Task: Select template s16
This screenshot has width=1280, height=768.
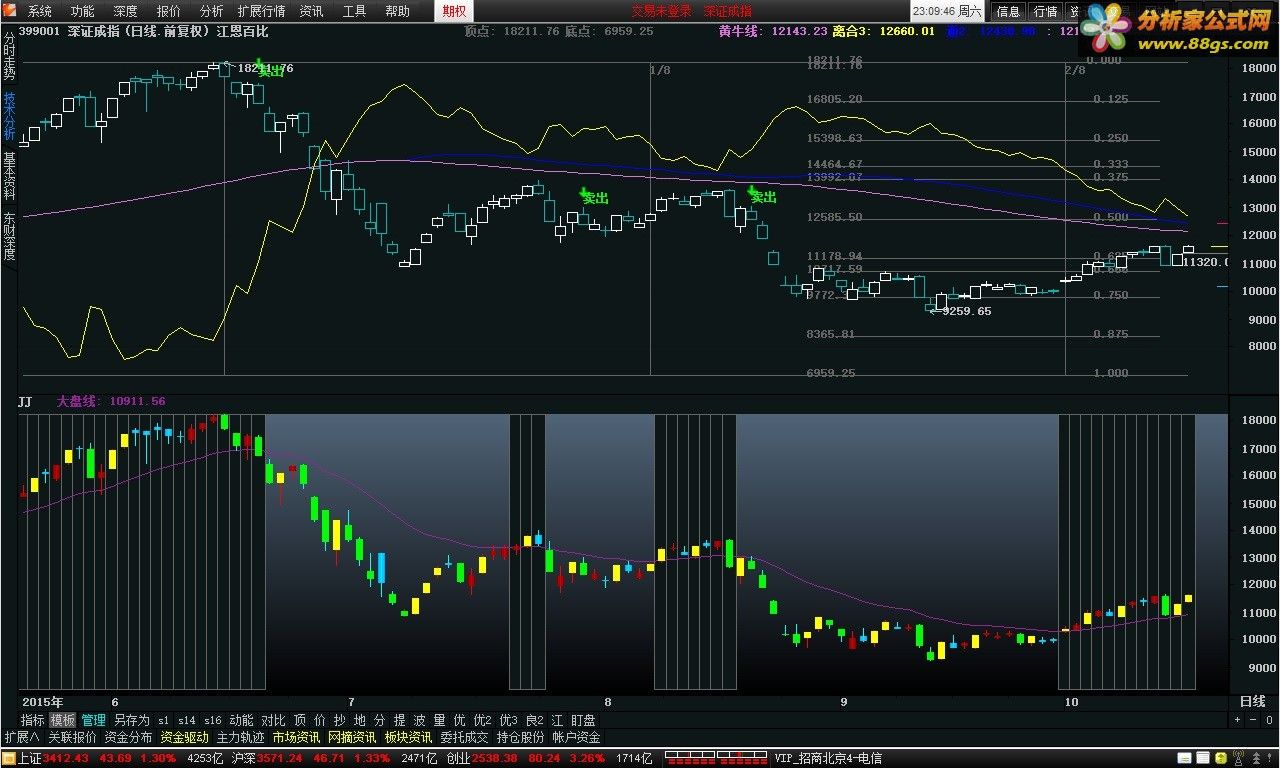Action: (x=212, y=720)
